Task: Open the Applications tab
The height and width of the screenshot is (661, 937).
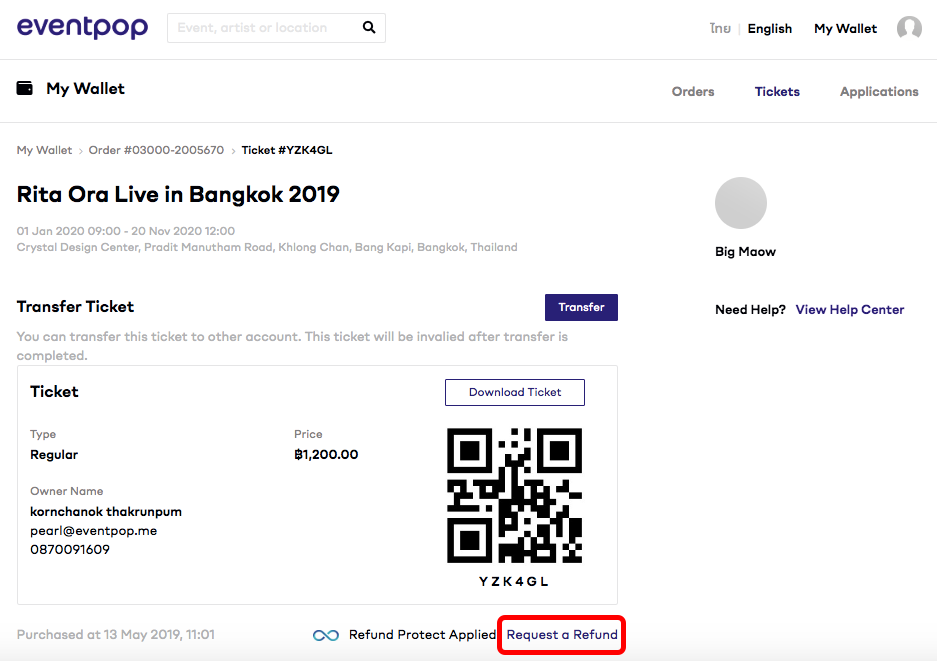Action: [879, 91]
